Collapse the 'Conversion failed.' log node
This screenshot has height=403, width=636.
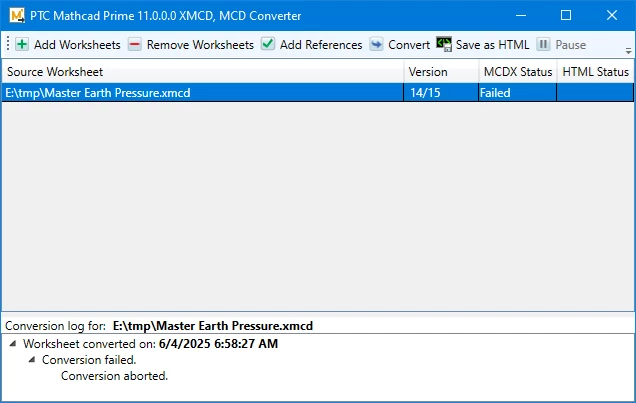(32, 360)
